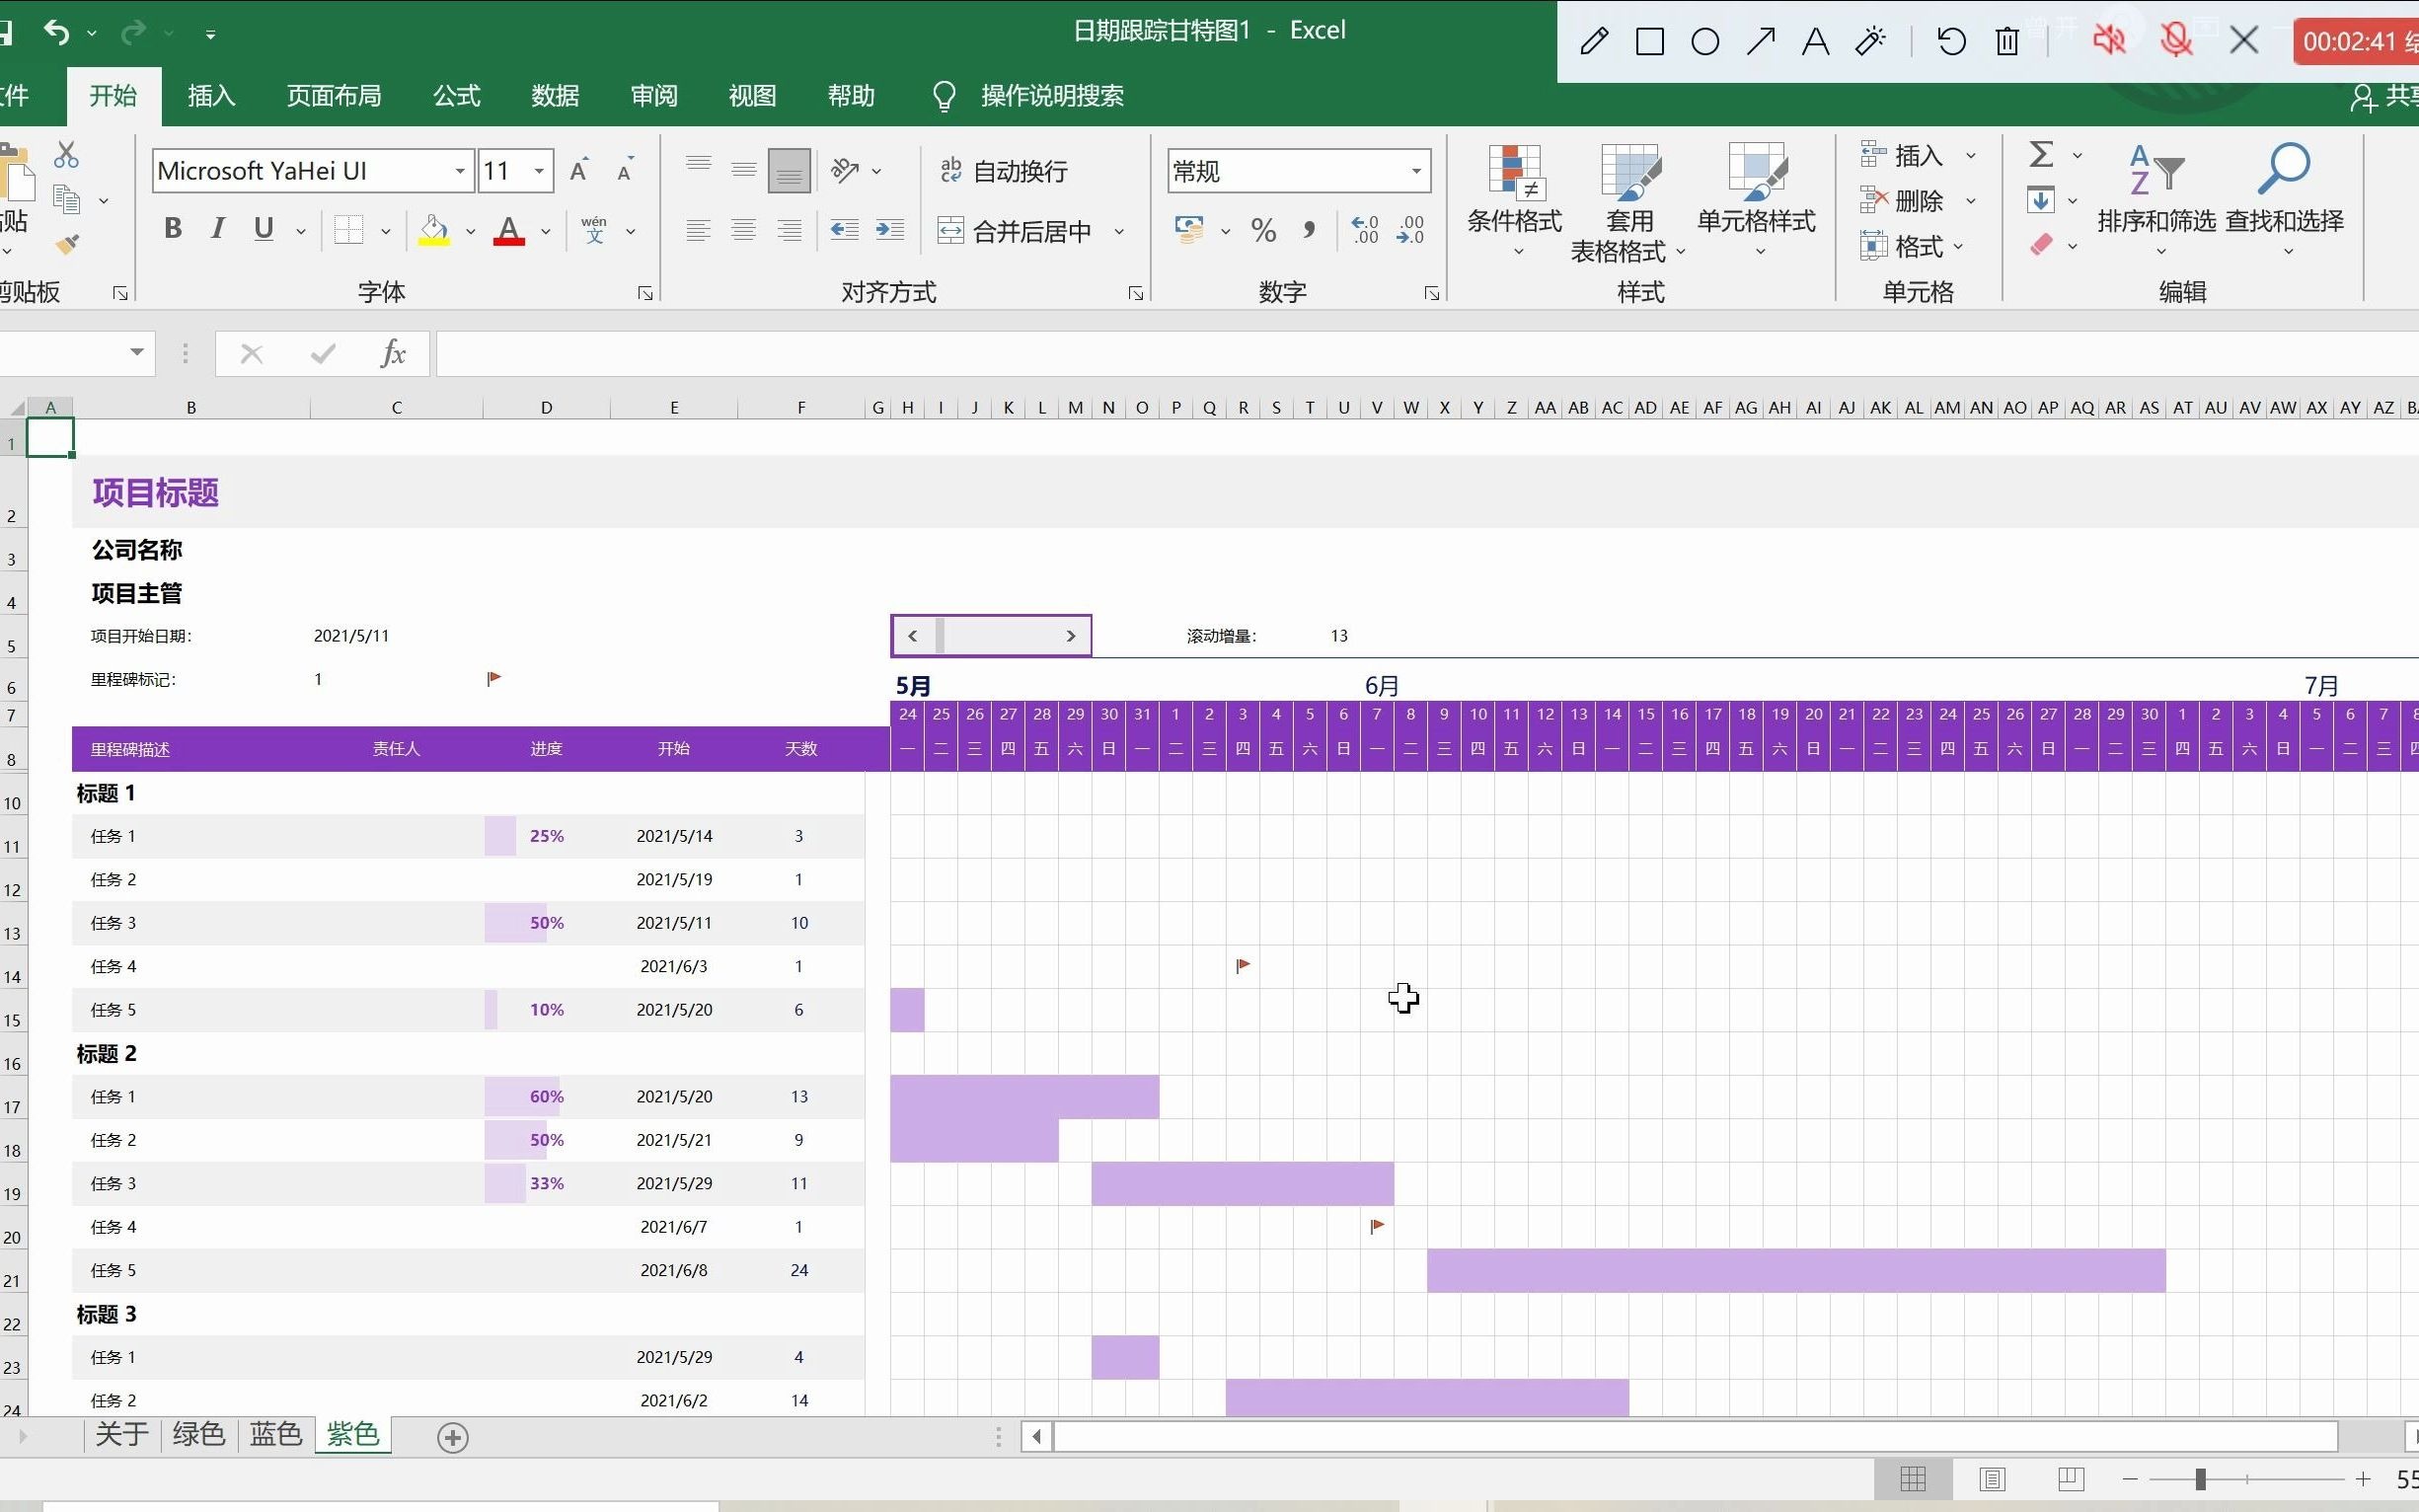Click the Undo arrow in quick access toolbar
2419x1512 pixels.
56,33
